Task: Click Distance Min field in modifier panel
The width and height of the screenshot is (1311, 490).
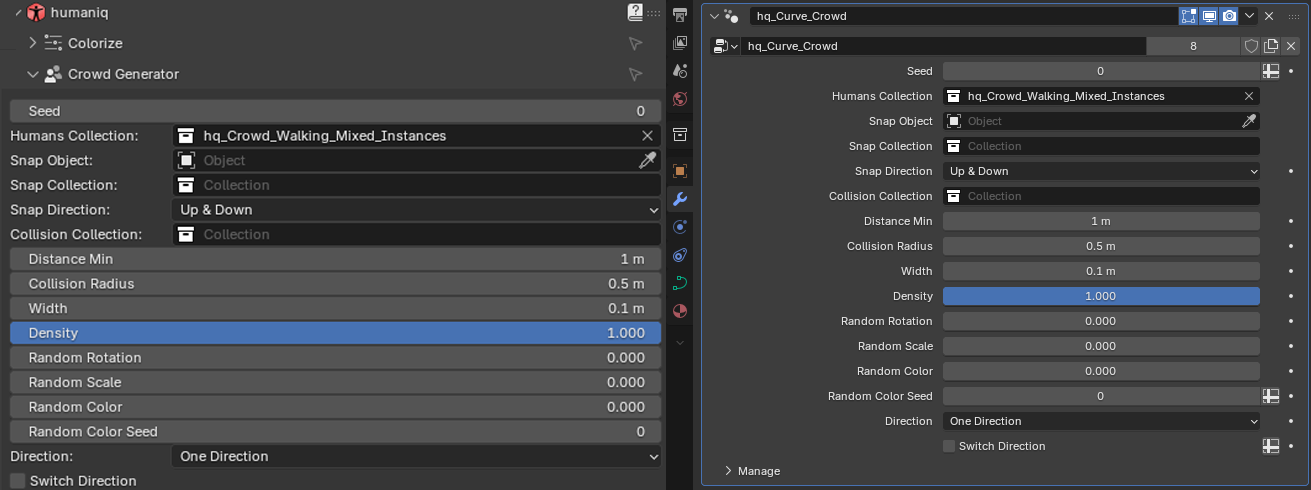Action: click(1101, 221)
